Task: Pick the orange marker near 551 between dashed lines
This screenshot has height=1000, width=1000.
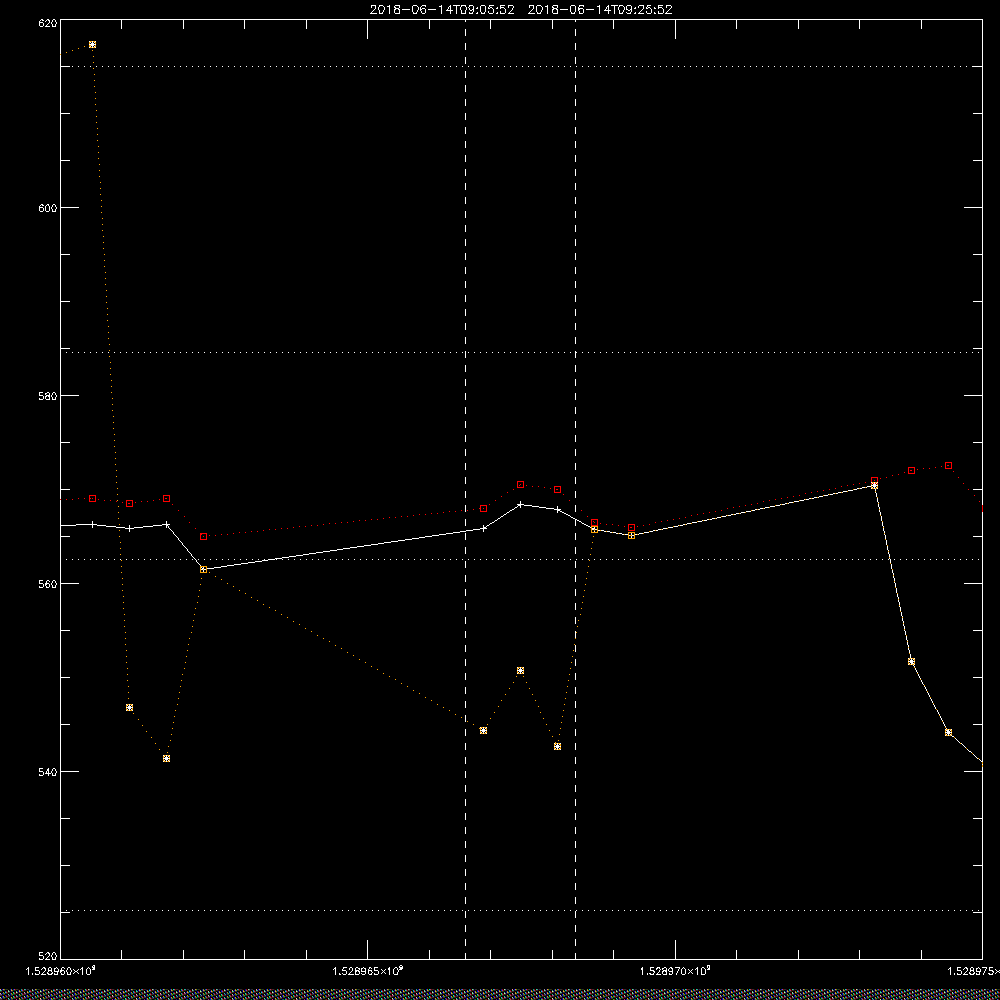Action: (520, 670)
